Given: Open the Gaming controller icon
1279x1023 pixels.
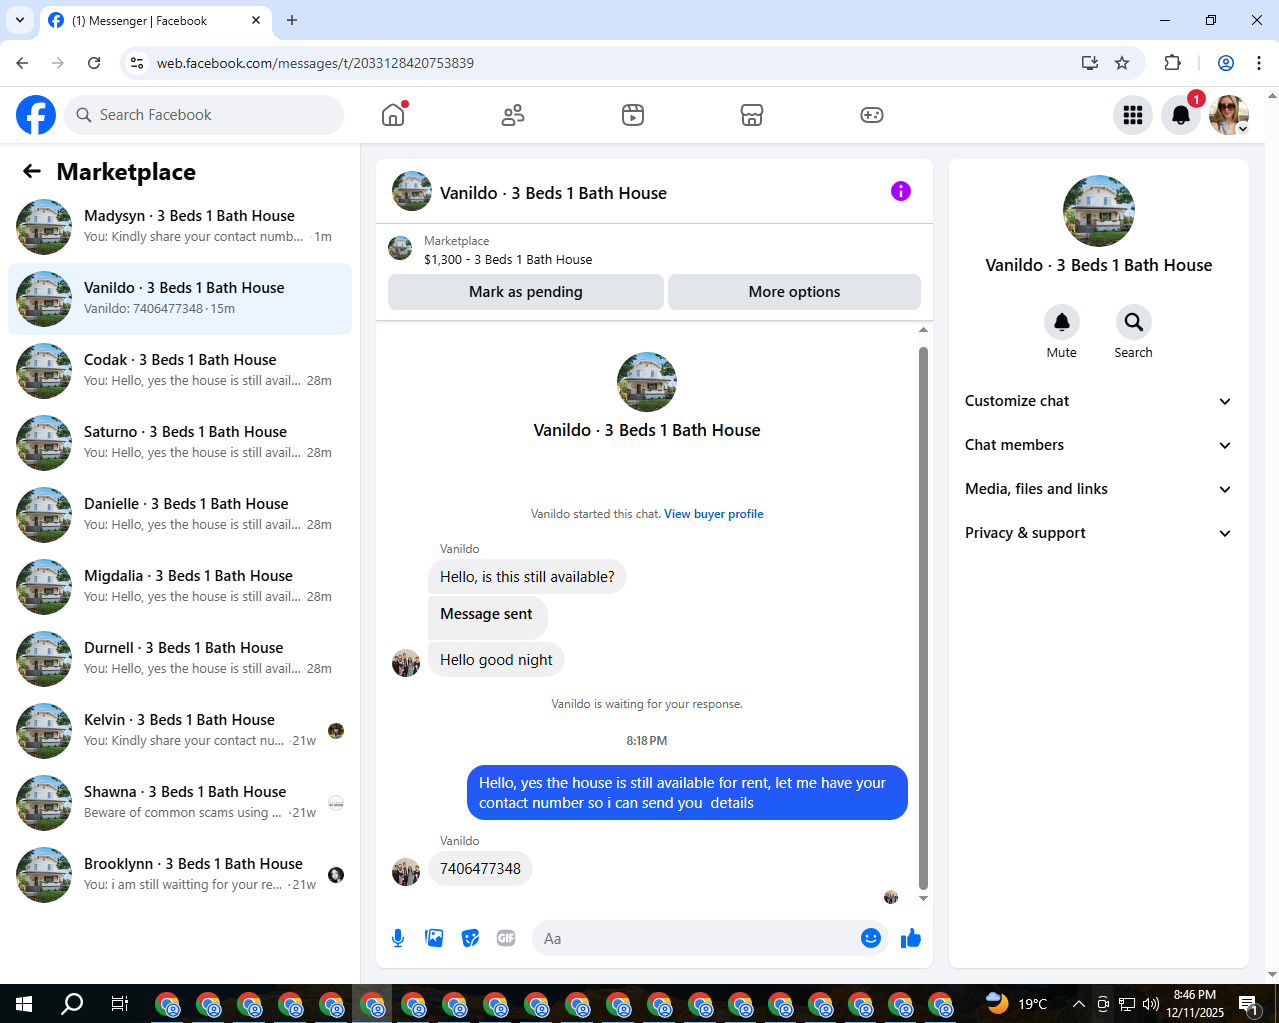Looking at the screenshot, I should pyautogui.click(x=872, y=115).
